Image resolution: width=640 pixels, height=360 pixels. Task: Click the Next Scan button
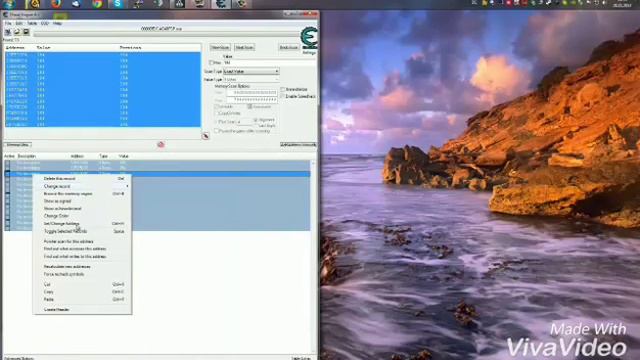point(244,47)
